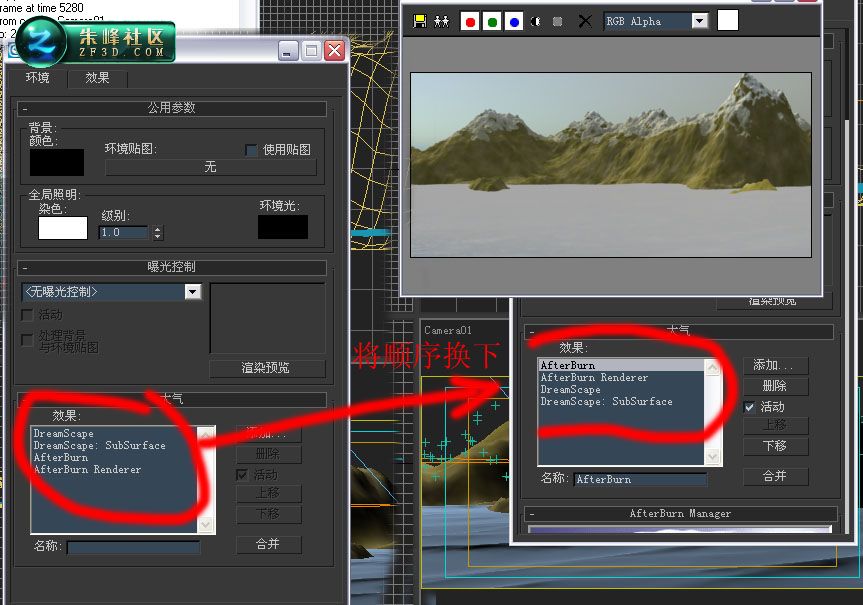Click the 渲染预览 button in left dialog
Screen dimensions: 863x605
click(267, 368)
